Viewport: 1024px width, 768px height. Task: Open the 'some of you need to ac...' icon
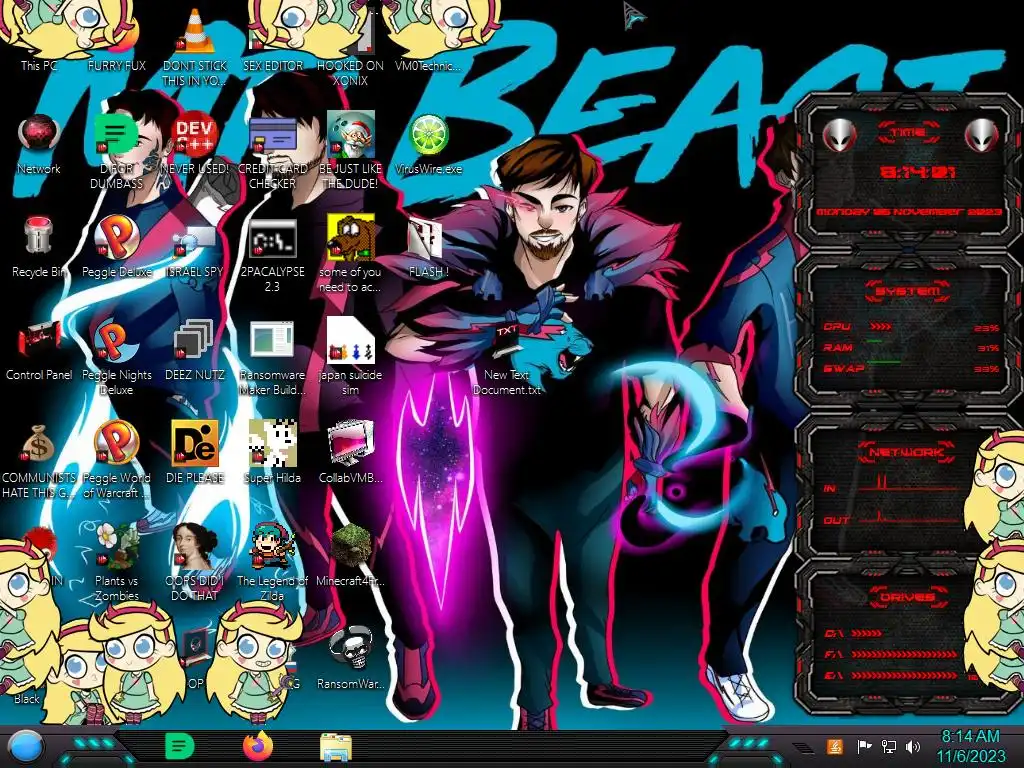click(x=350, y=253)
